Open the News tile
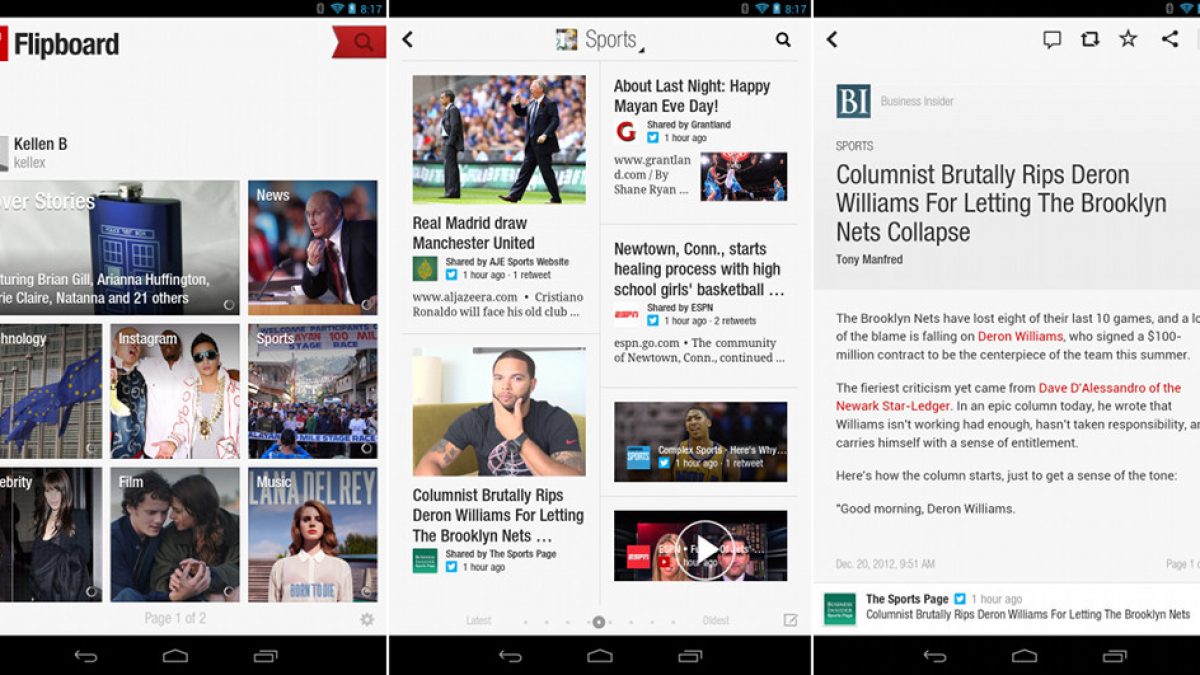1200x675 pixels. pos(312,247)
